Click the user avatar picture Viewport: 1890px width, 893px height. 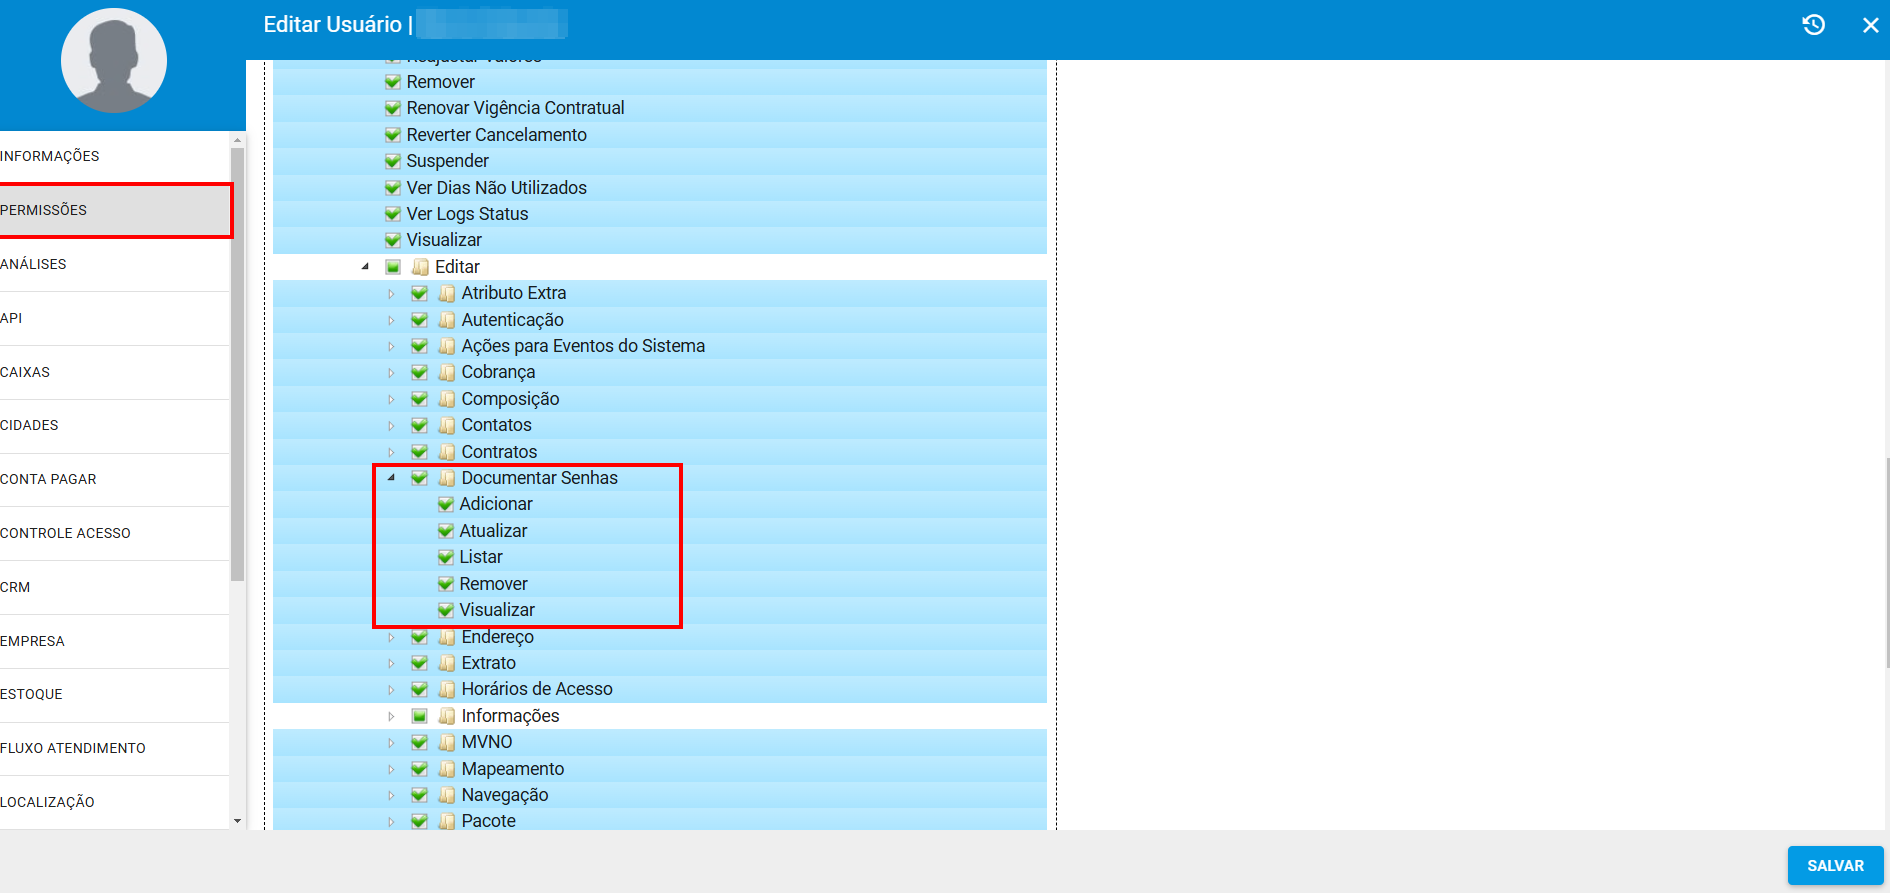tap(114, 60)
